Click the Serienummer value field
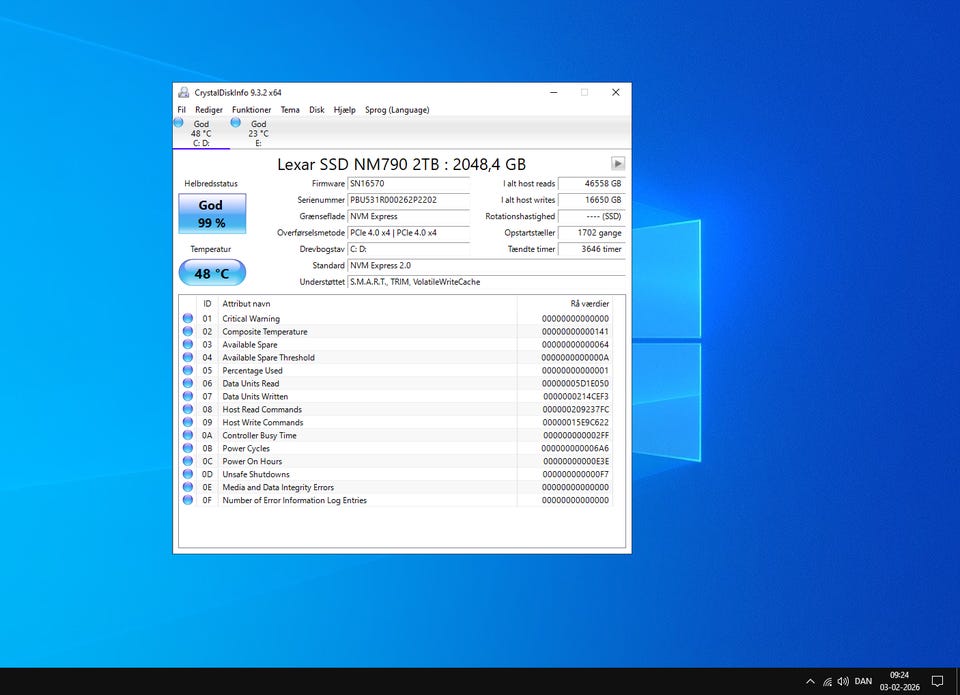The width and height of the screenshot is (960, 695). [407, 200]
